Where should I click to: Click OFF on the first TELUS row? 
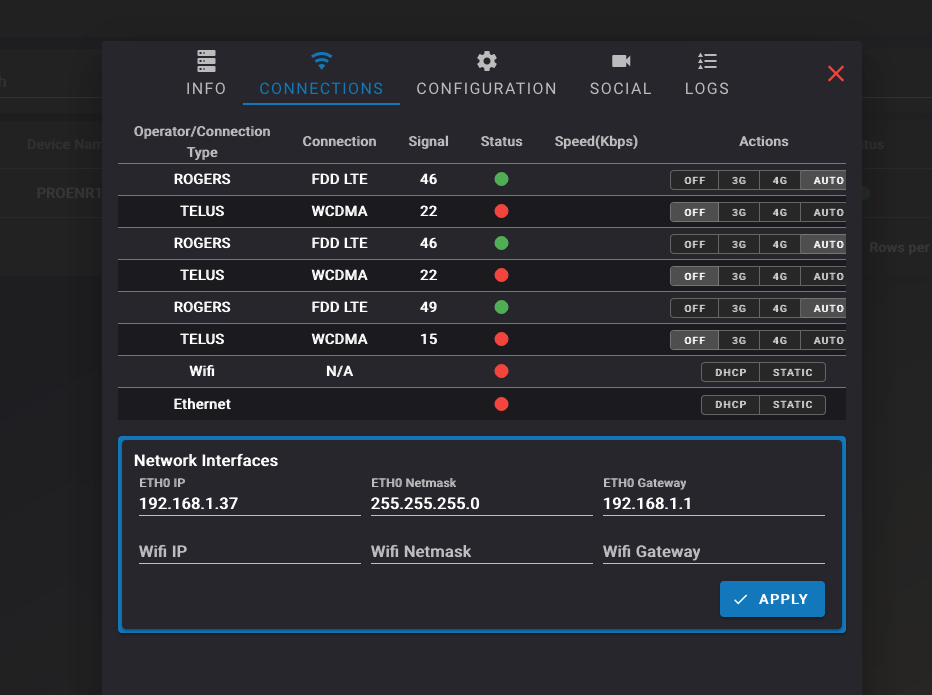(x=694, y=212)
